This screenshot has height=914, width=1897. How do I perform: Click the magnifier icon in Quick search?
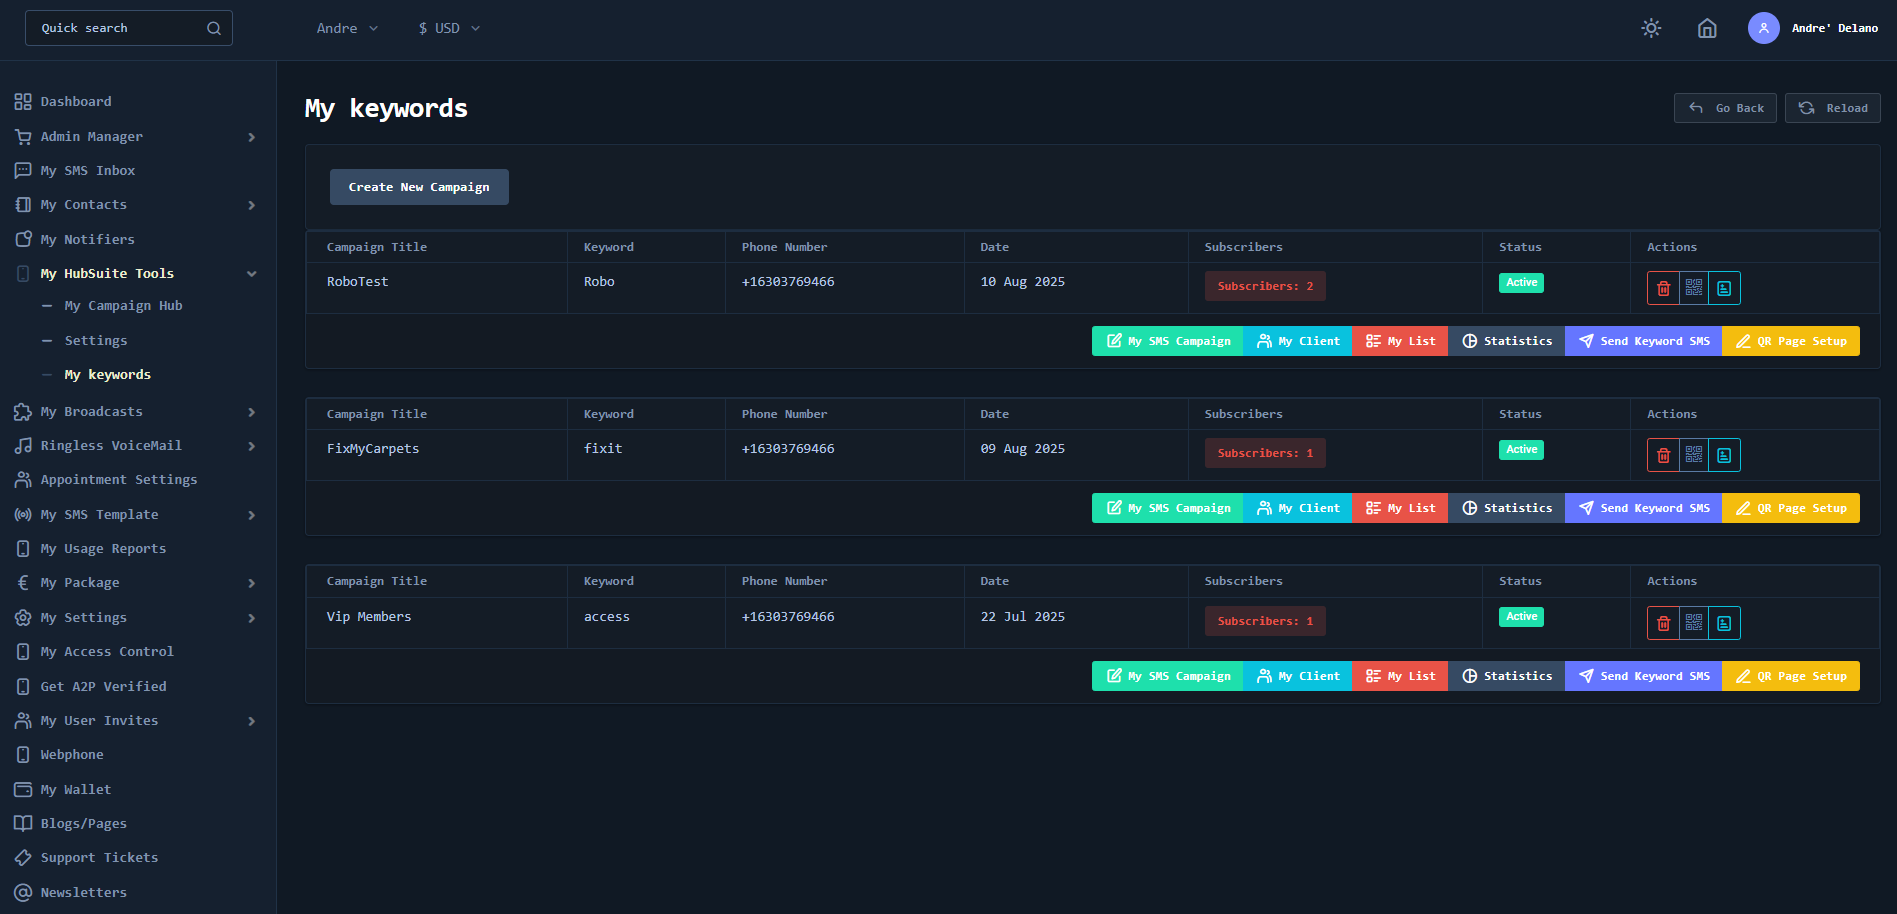click(213, 27)
